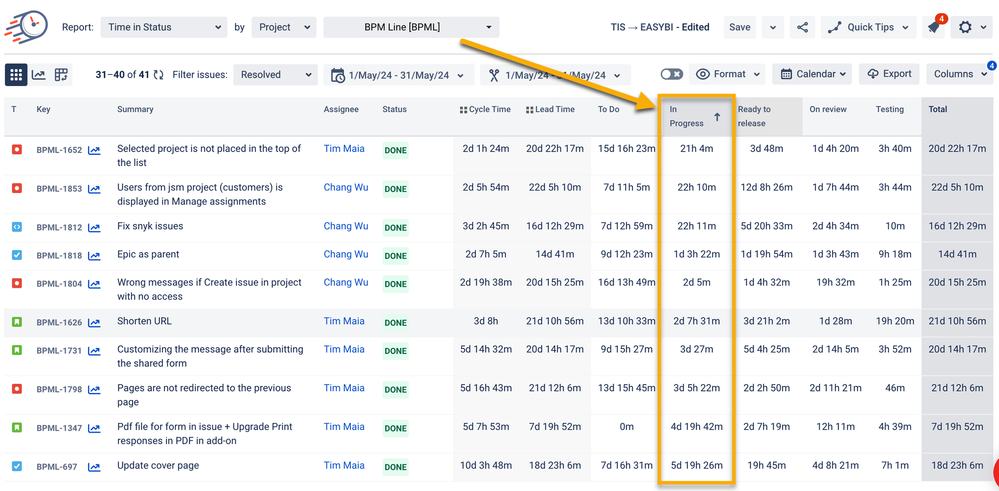Click the Export button
Screen dimensions: 999x491
889,74
